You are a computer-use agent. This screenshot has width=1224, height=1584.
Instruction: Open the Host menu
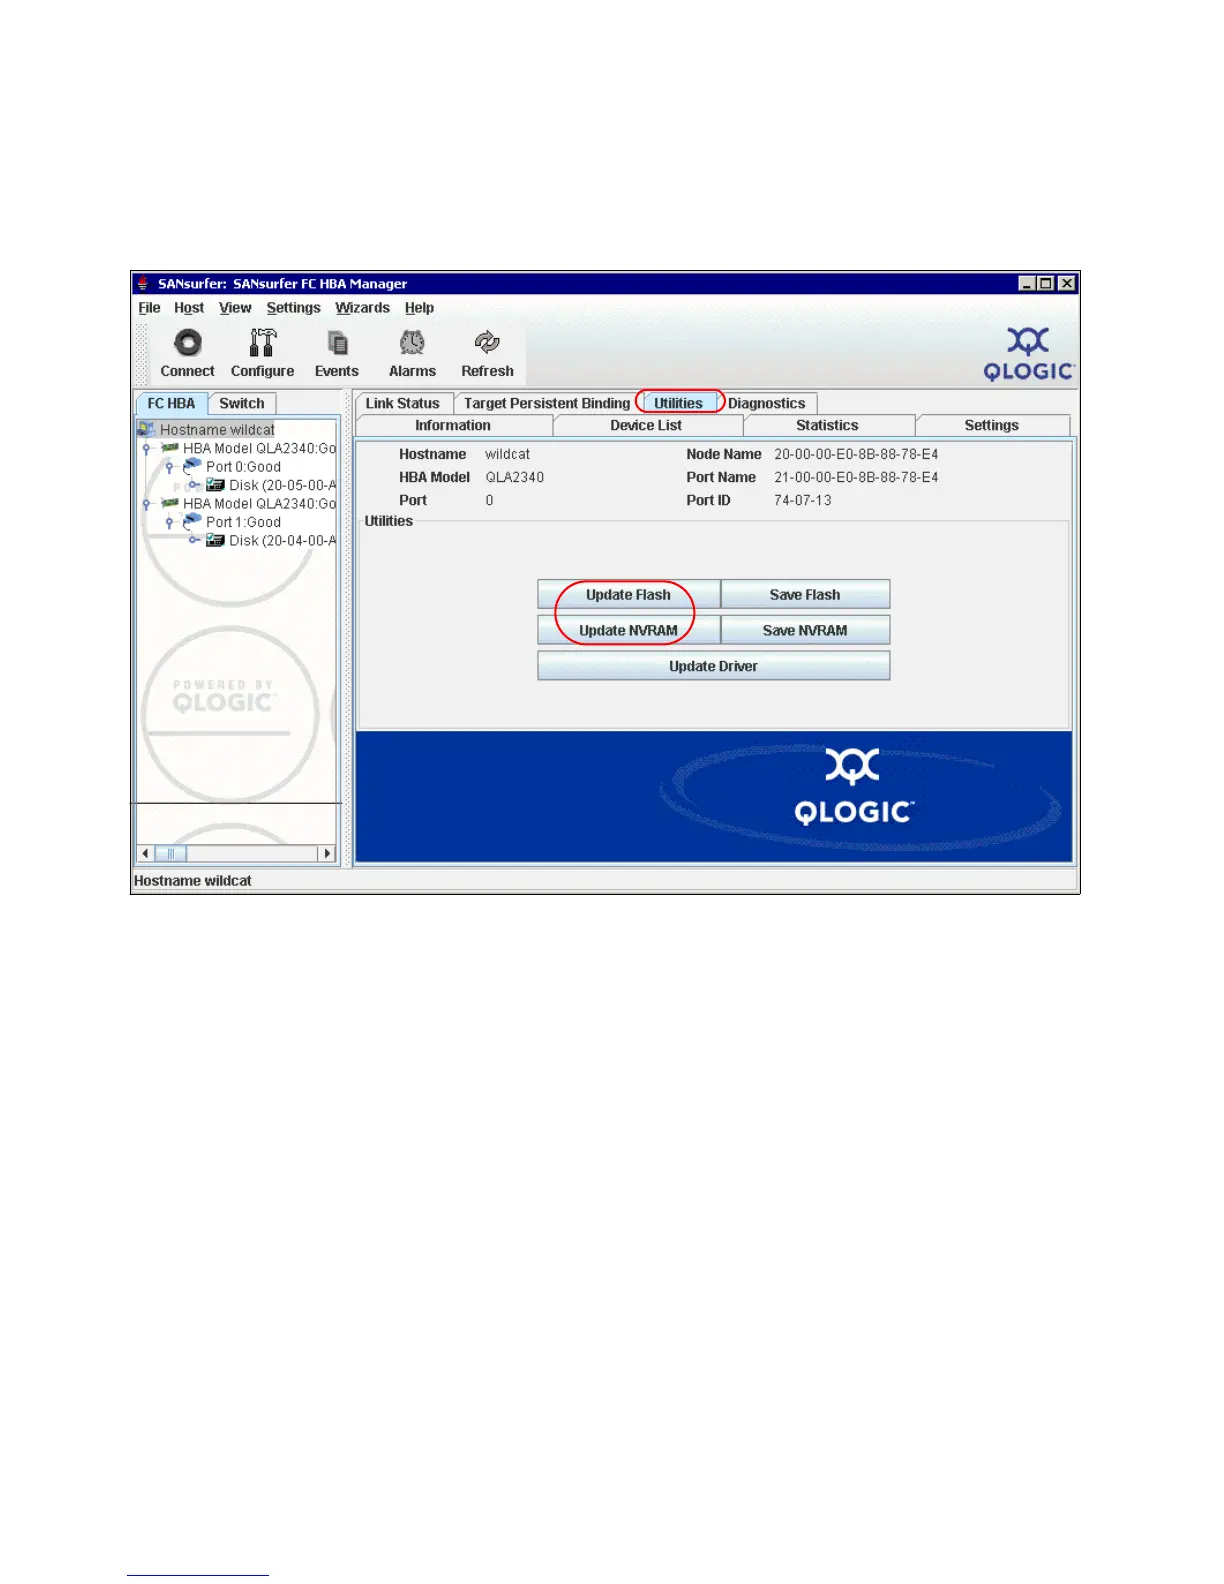(x=189, y=308)
